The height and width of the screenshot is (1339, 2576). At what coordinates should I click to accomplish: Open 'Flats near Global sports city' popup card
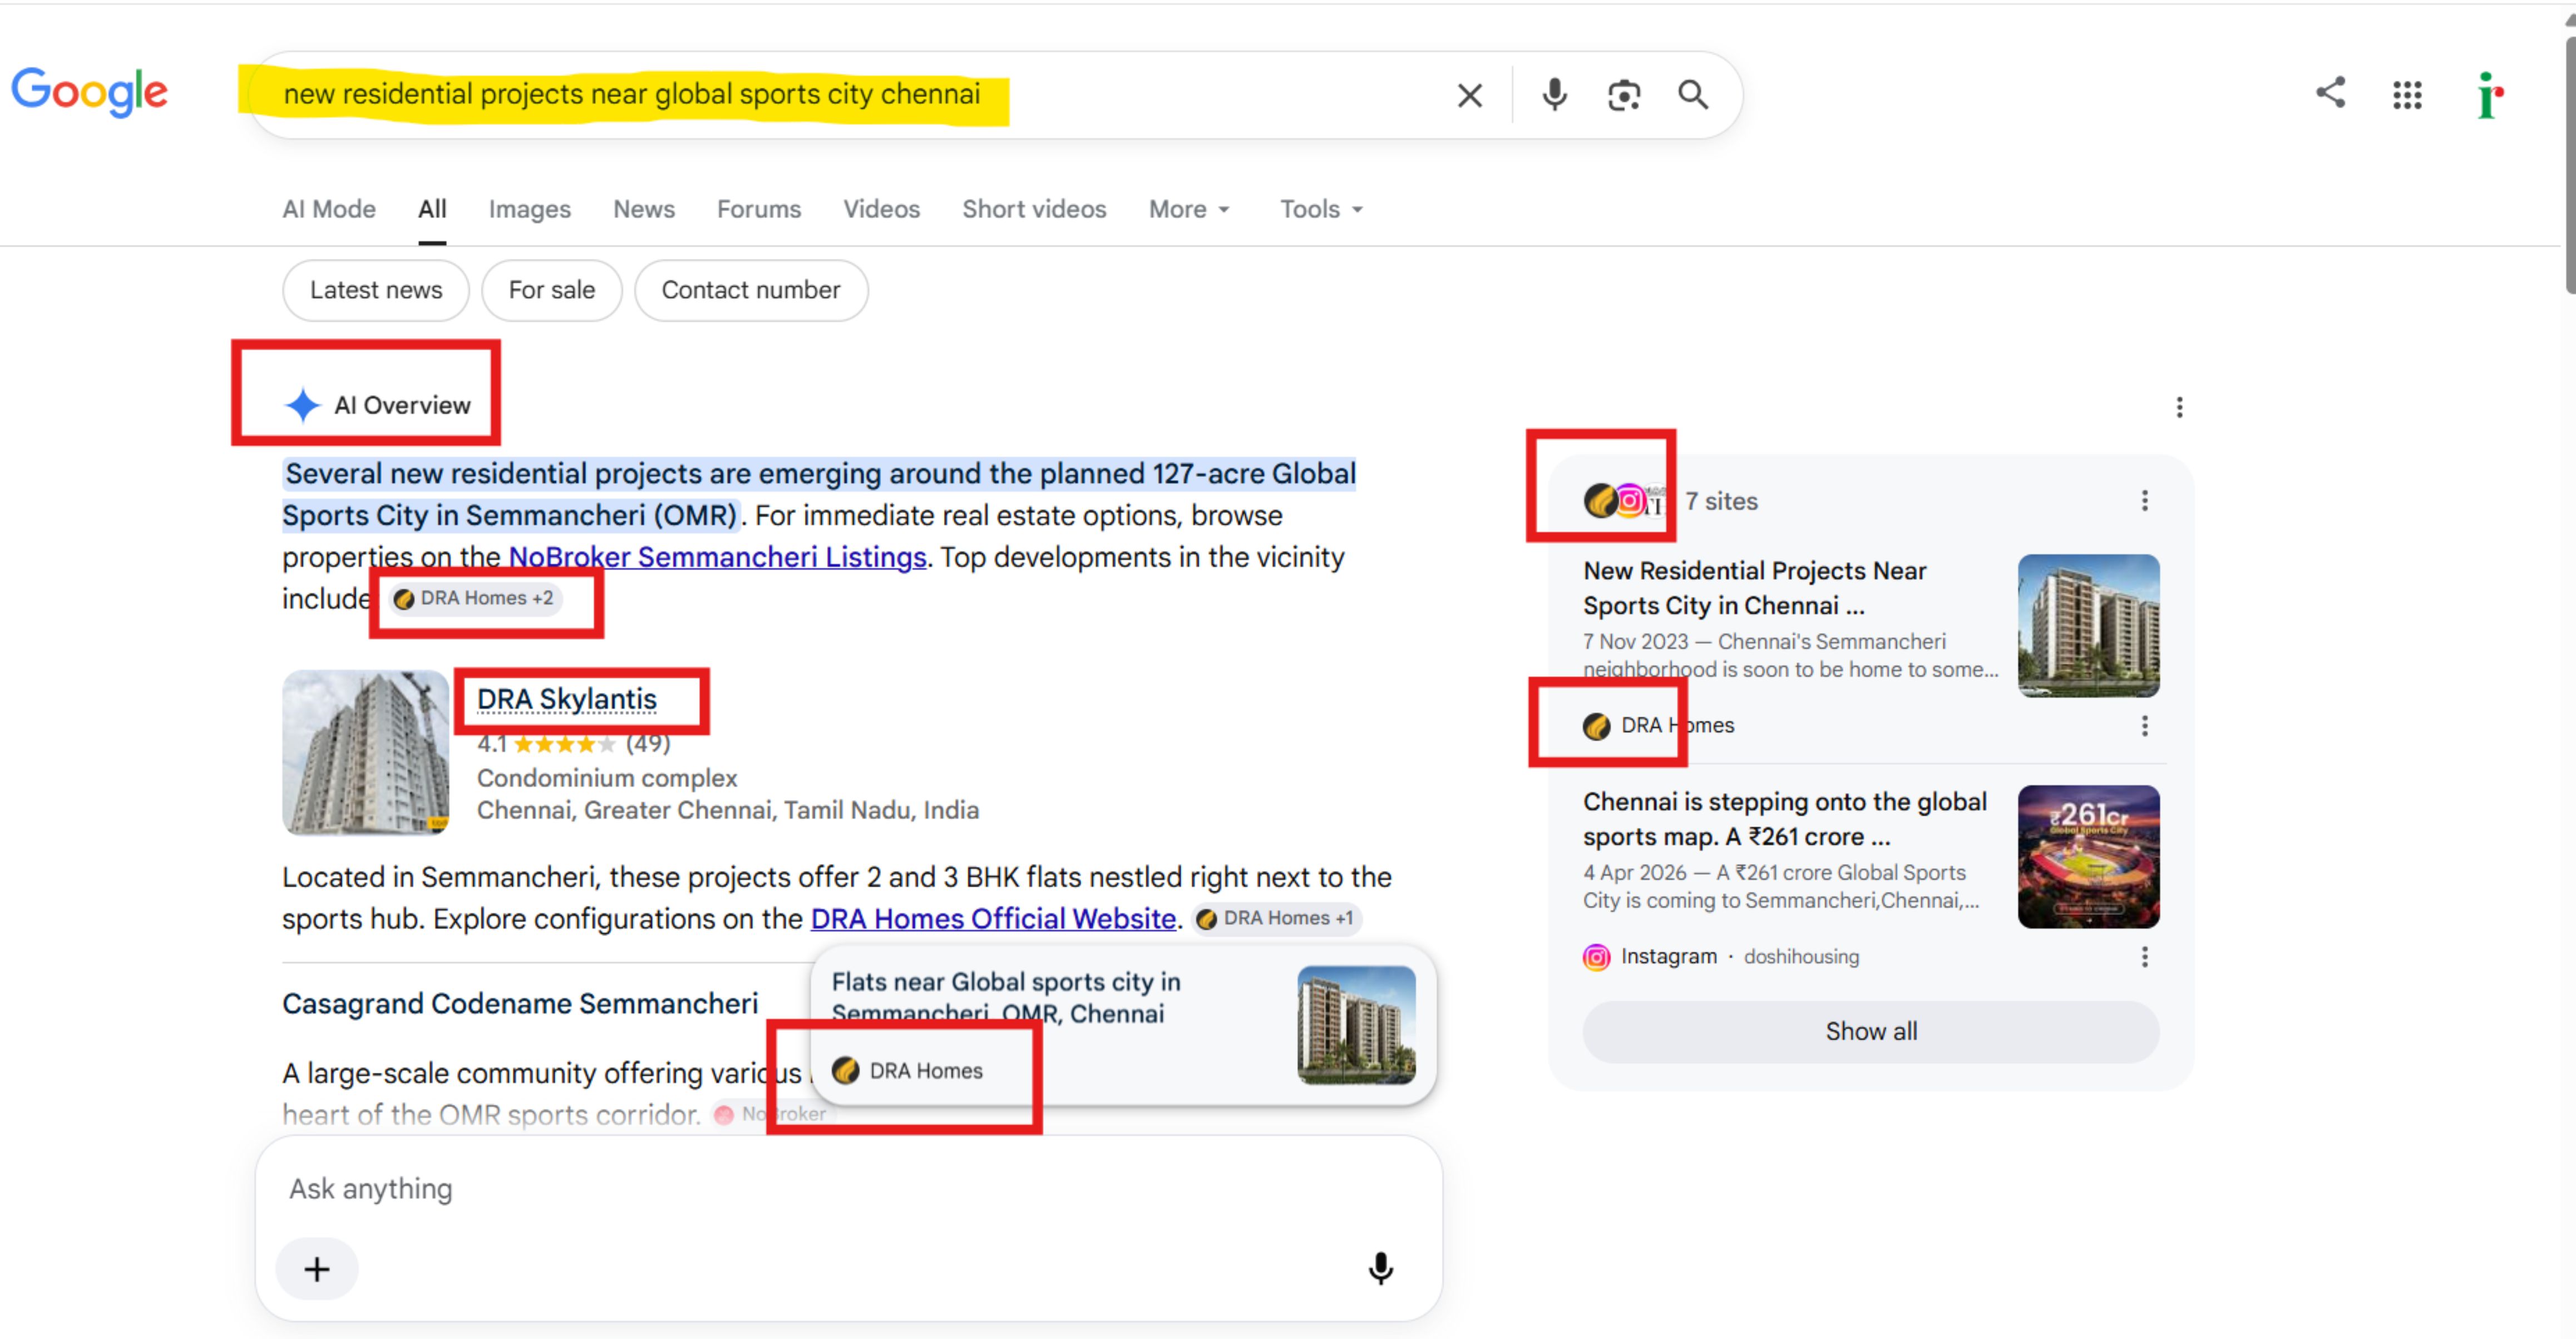click(x=1123, y=1025)
